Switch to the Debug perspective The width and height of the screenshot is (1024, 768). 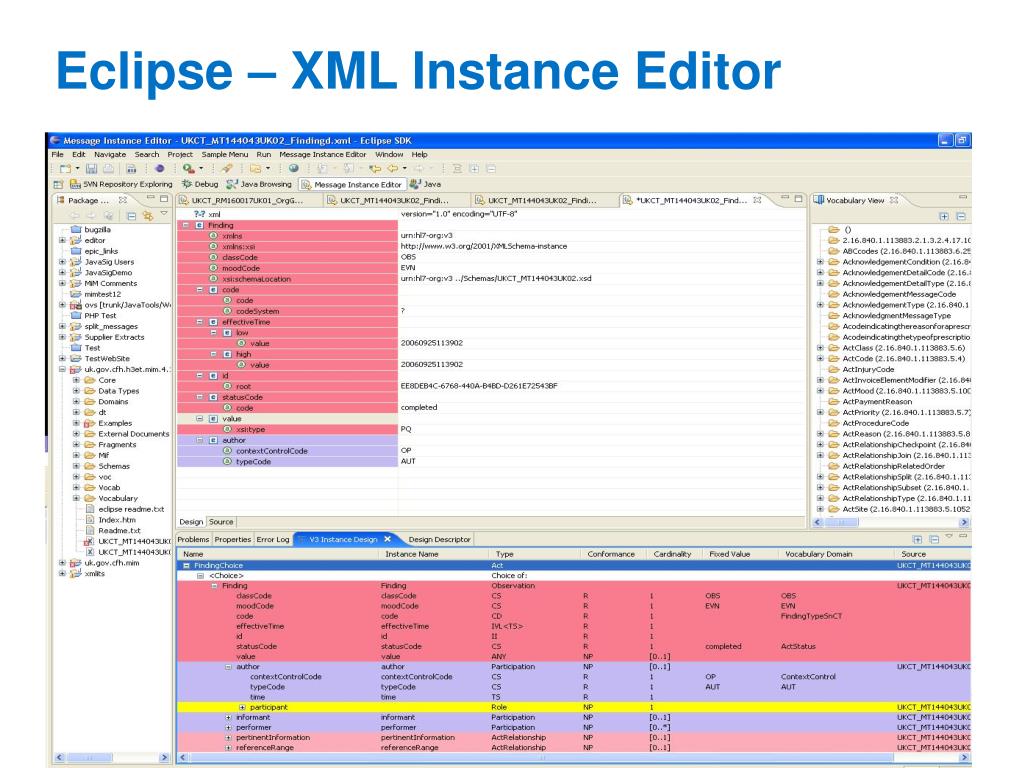point(200,184)
